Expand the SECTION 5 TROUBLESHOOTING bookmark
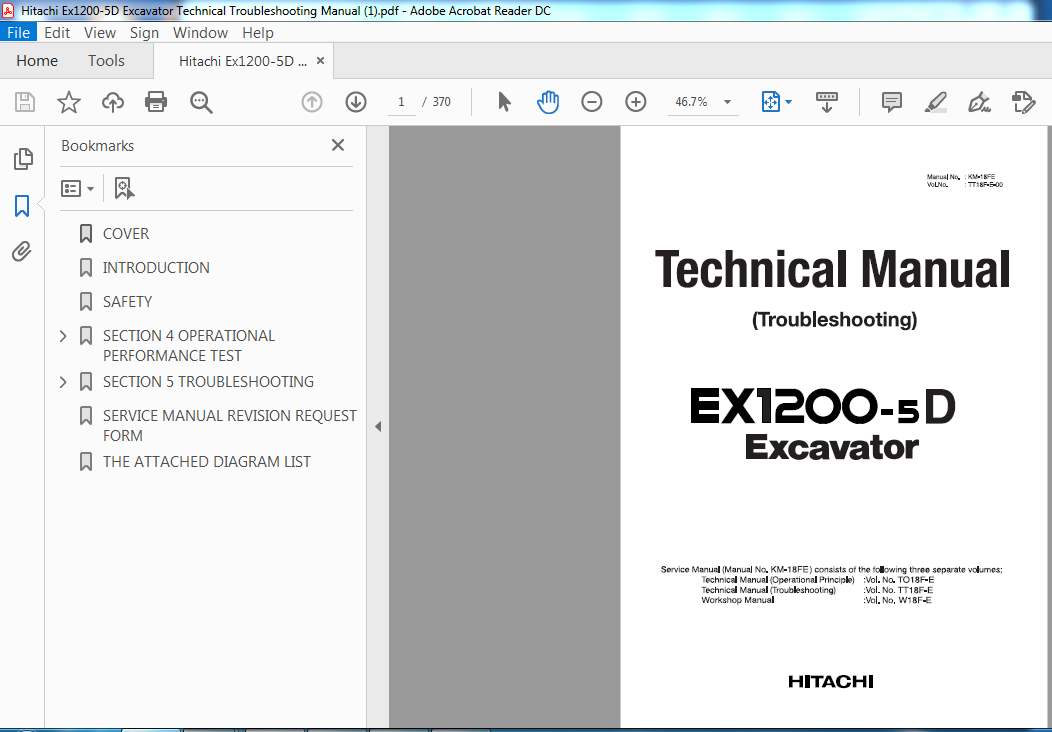Screen dimensions: 1052x732 pos(63,382)
